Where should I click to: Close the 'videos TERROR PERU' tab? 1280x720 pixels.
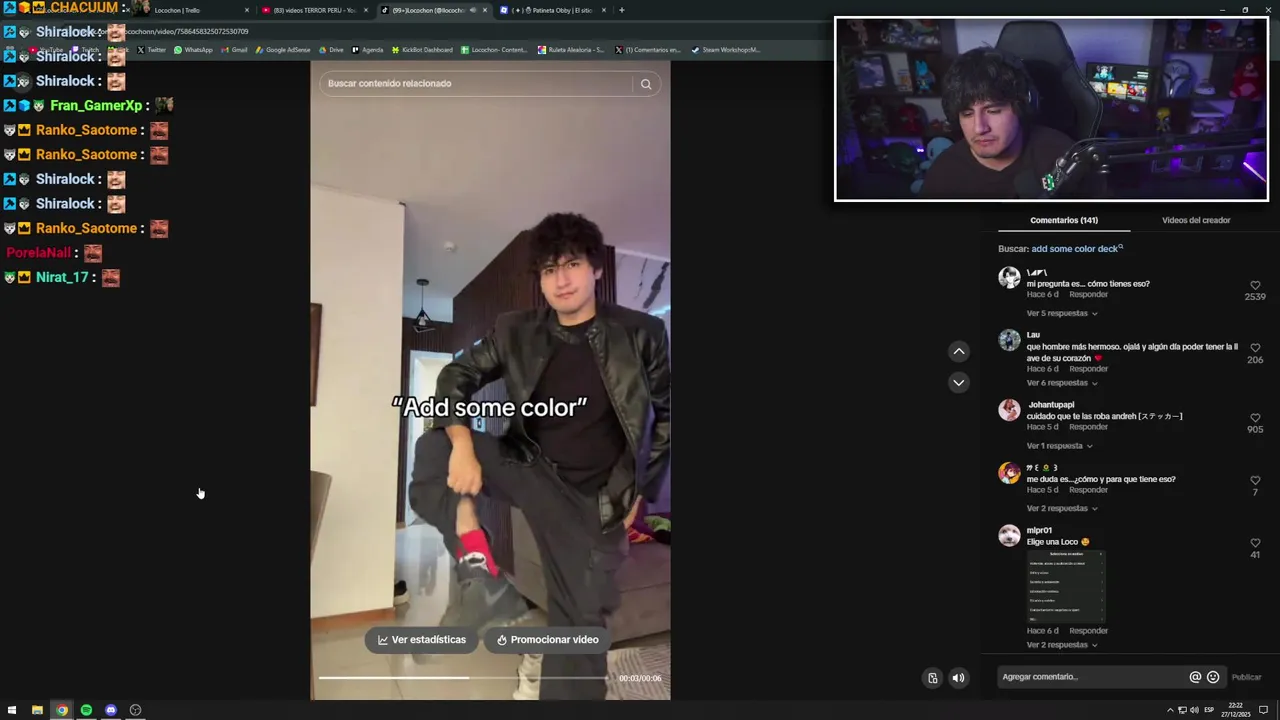(366, 10)
